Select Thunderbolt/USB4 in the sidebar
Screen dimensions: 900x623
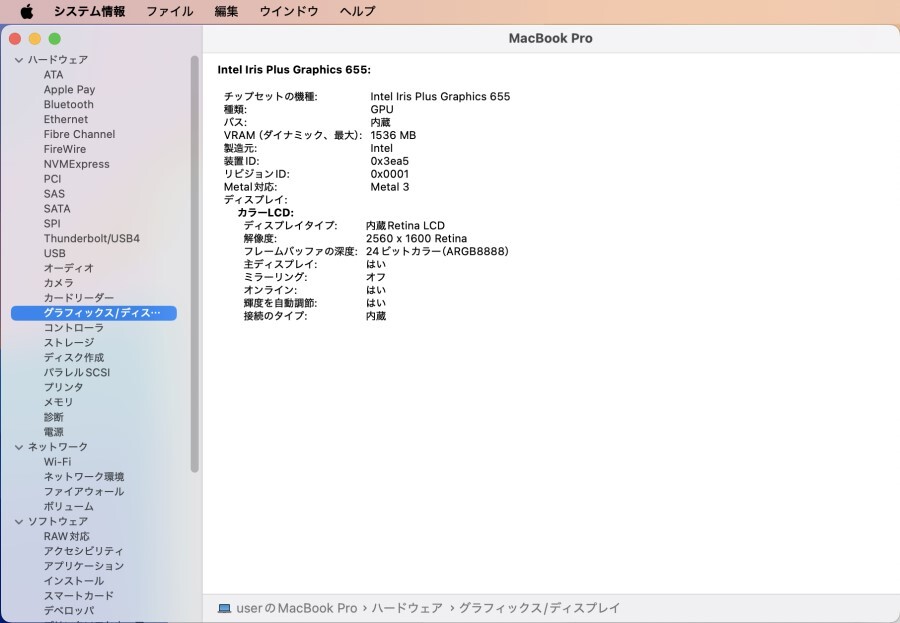tap(92, 238)
